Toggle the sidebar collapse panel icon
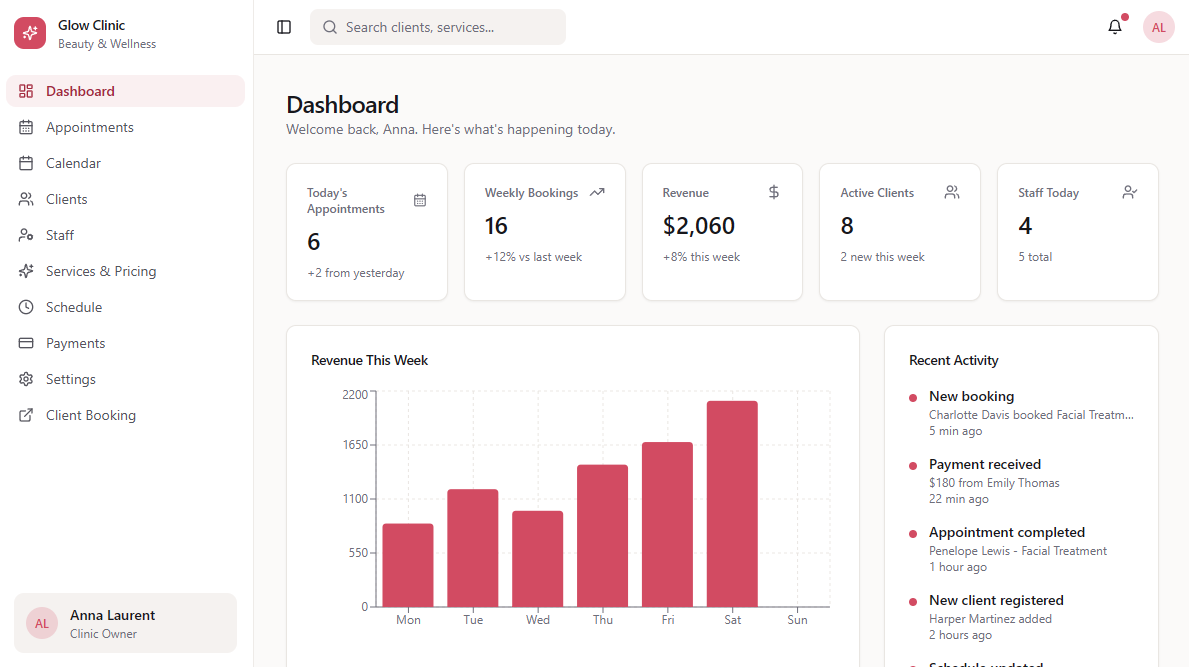This screenshot has height=667, width=1189. click(284, 27)
